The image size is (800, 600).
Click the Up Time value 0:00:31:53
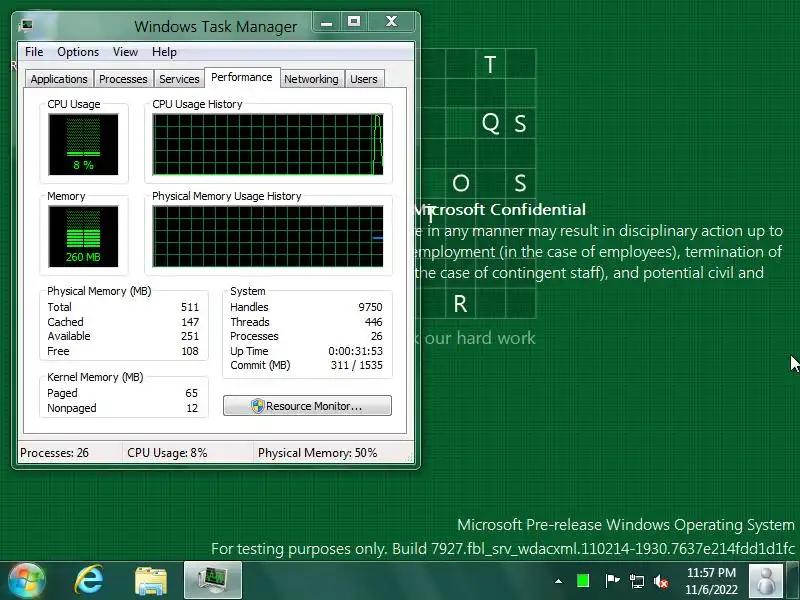tap(355, 351)
